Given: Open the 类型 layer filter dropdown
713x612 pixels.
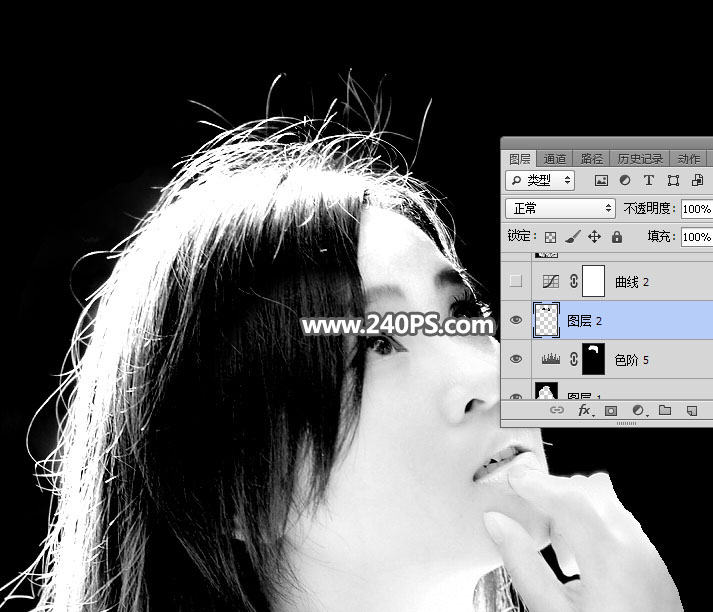Looking at the screenshot, I should [x=540, y=181].
